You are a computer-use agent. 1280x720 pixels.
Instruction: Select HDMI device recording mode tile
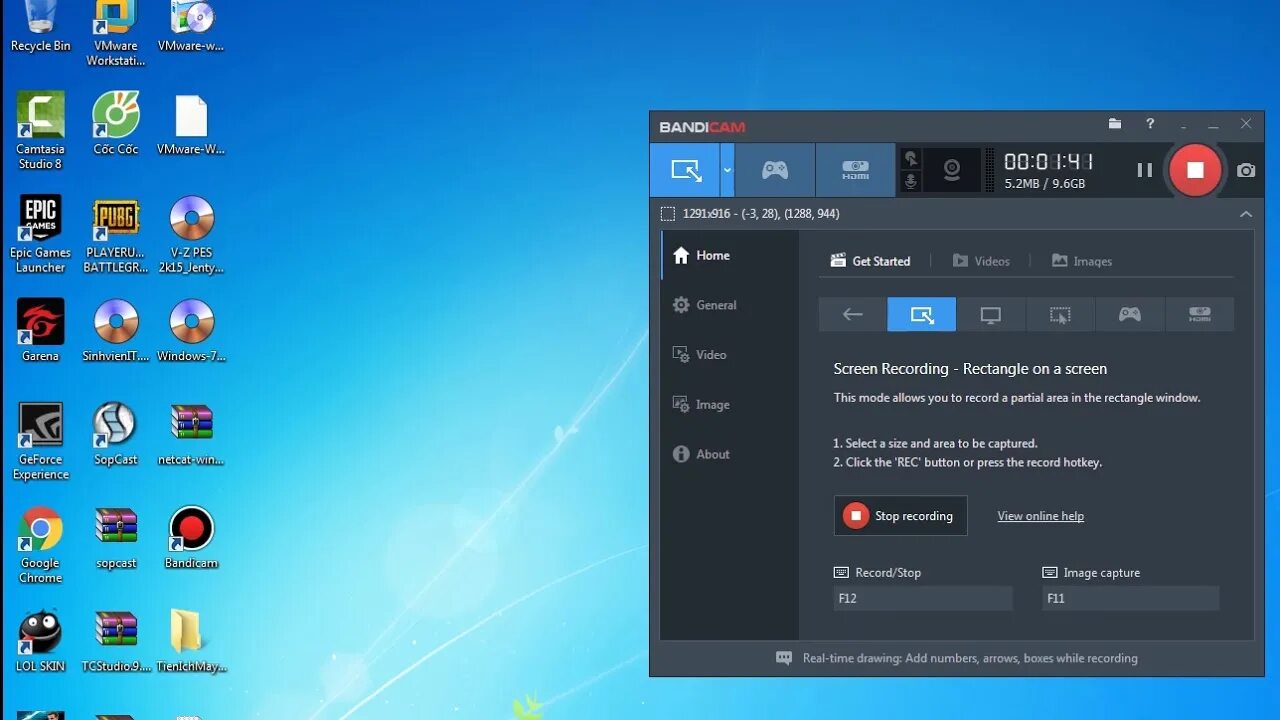pos(1199,314)
